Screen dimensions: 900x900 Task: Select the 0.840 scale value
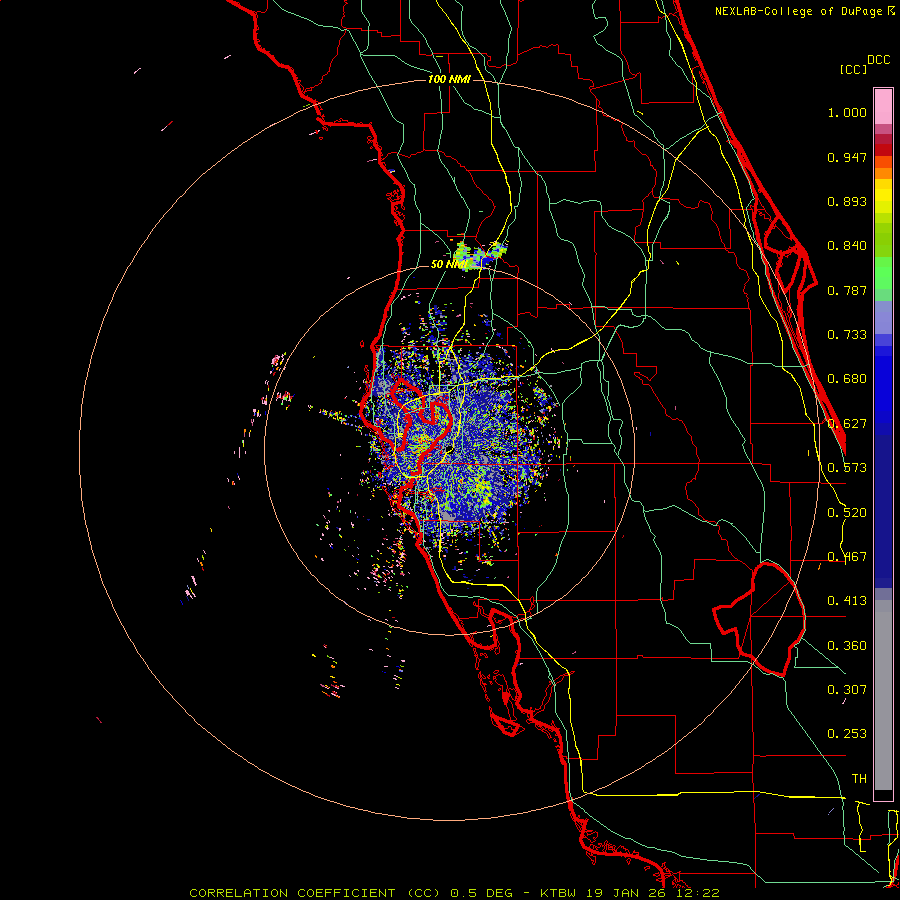(x=847, y=246)
